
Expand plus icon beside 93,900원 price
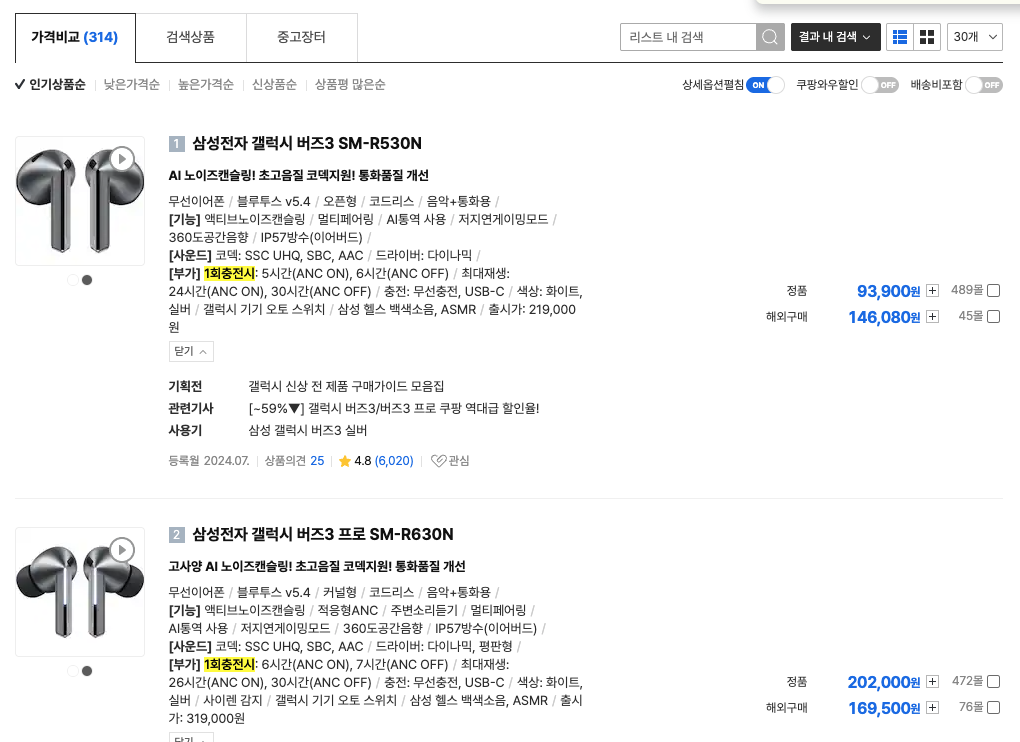coord(932,291)
